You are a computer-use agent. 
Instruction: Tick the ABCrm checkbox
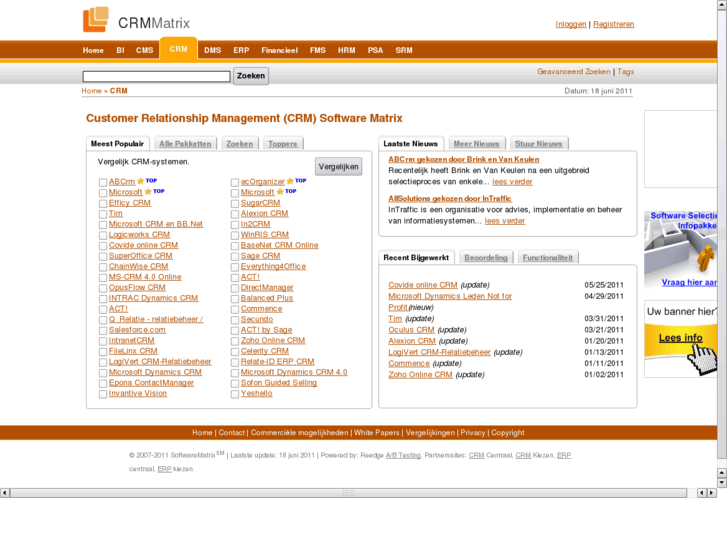point(103,182)
